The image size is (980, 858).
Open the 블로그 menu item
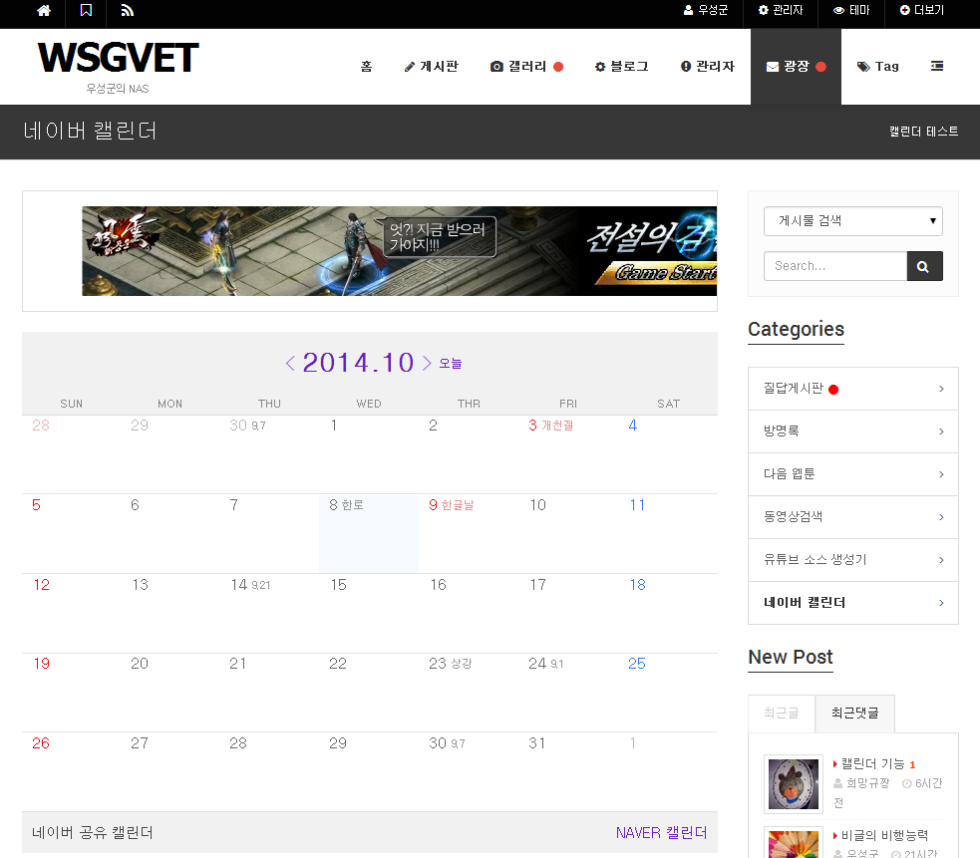click(621, 67)
